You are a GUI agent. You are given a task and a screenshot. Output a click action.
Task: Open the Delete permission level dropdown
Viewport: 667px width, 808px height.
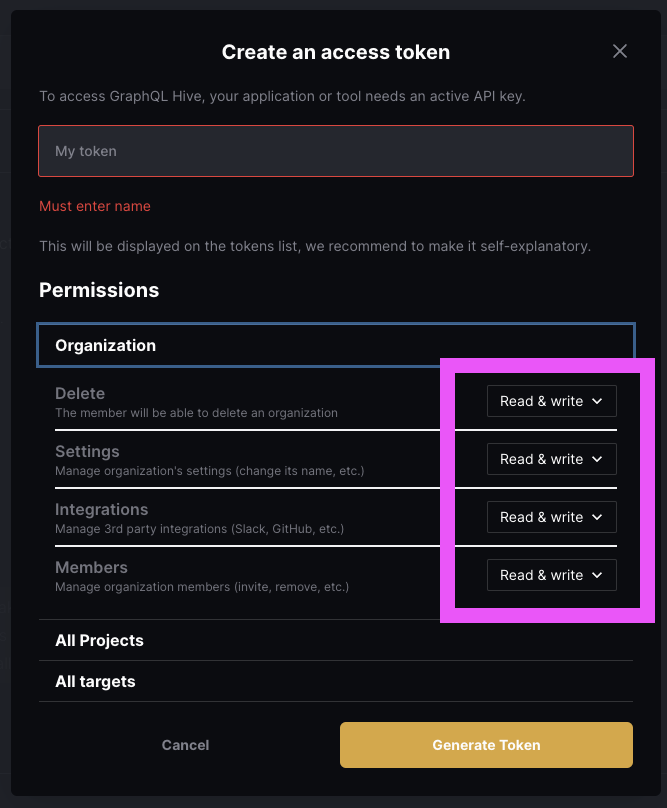tap(551, 400)
